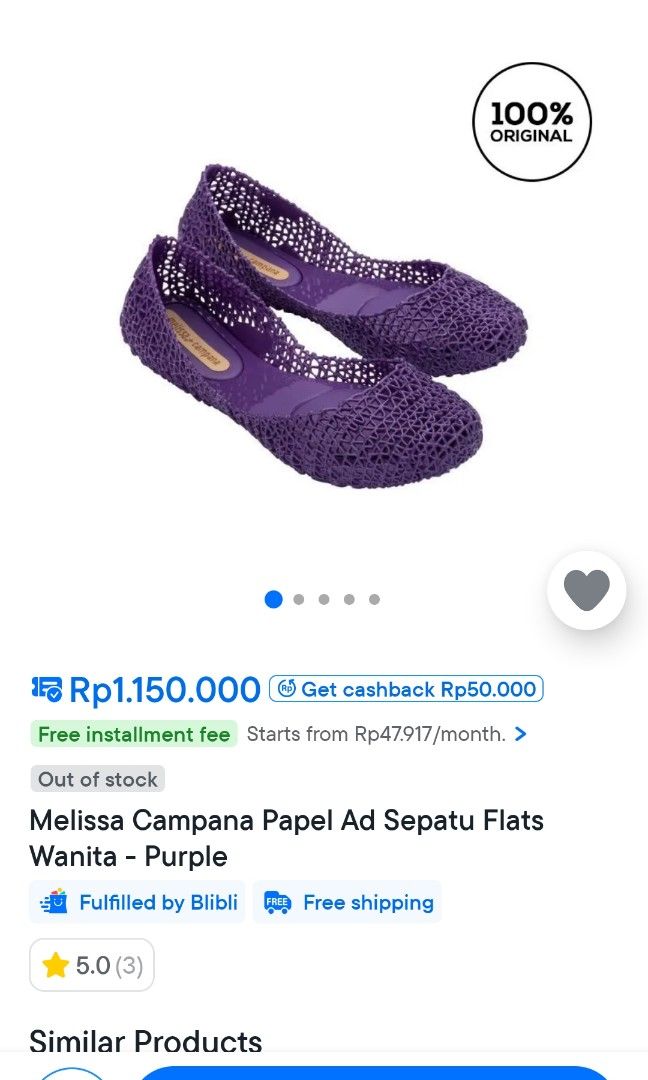Open the Get cashback Rp50.000 offer

coord(405,688)
